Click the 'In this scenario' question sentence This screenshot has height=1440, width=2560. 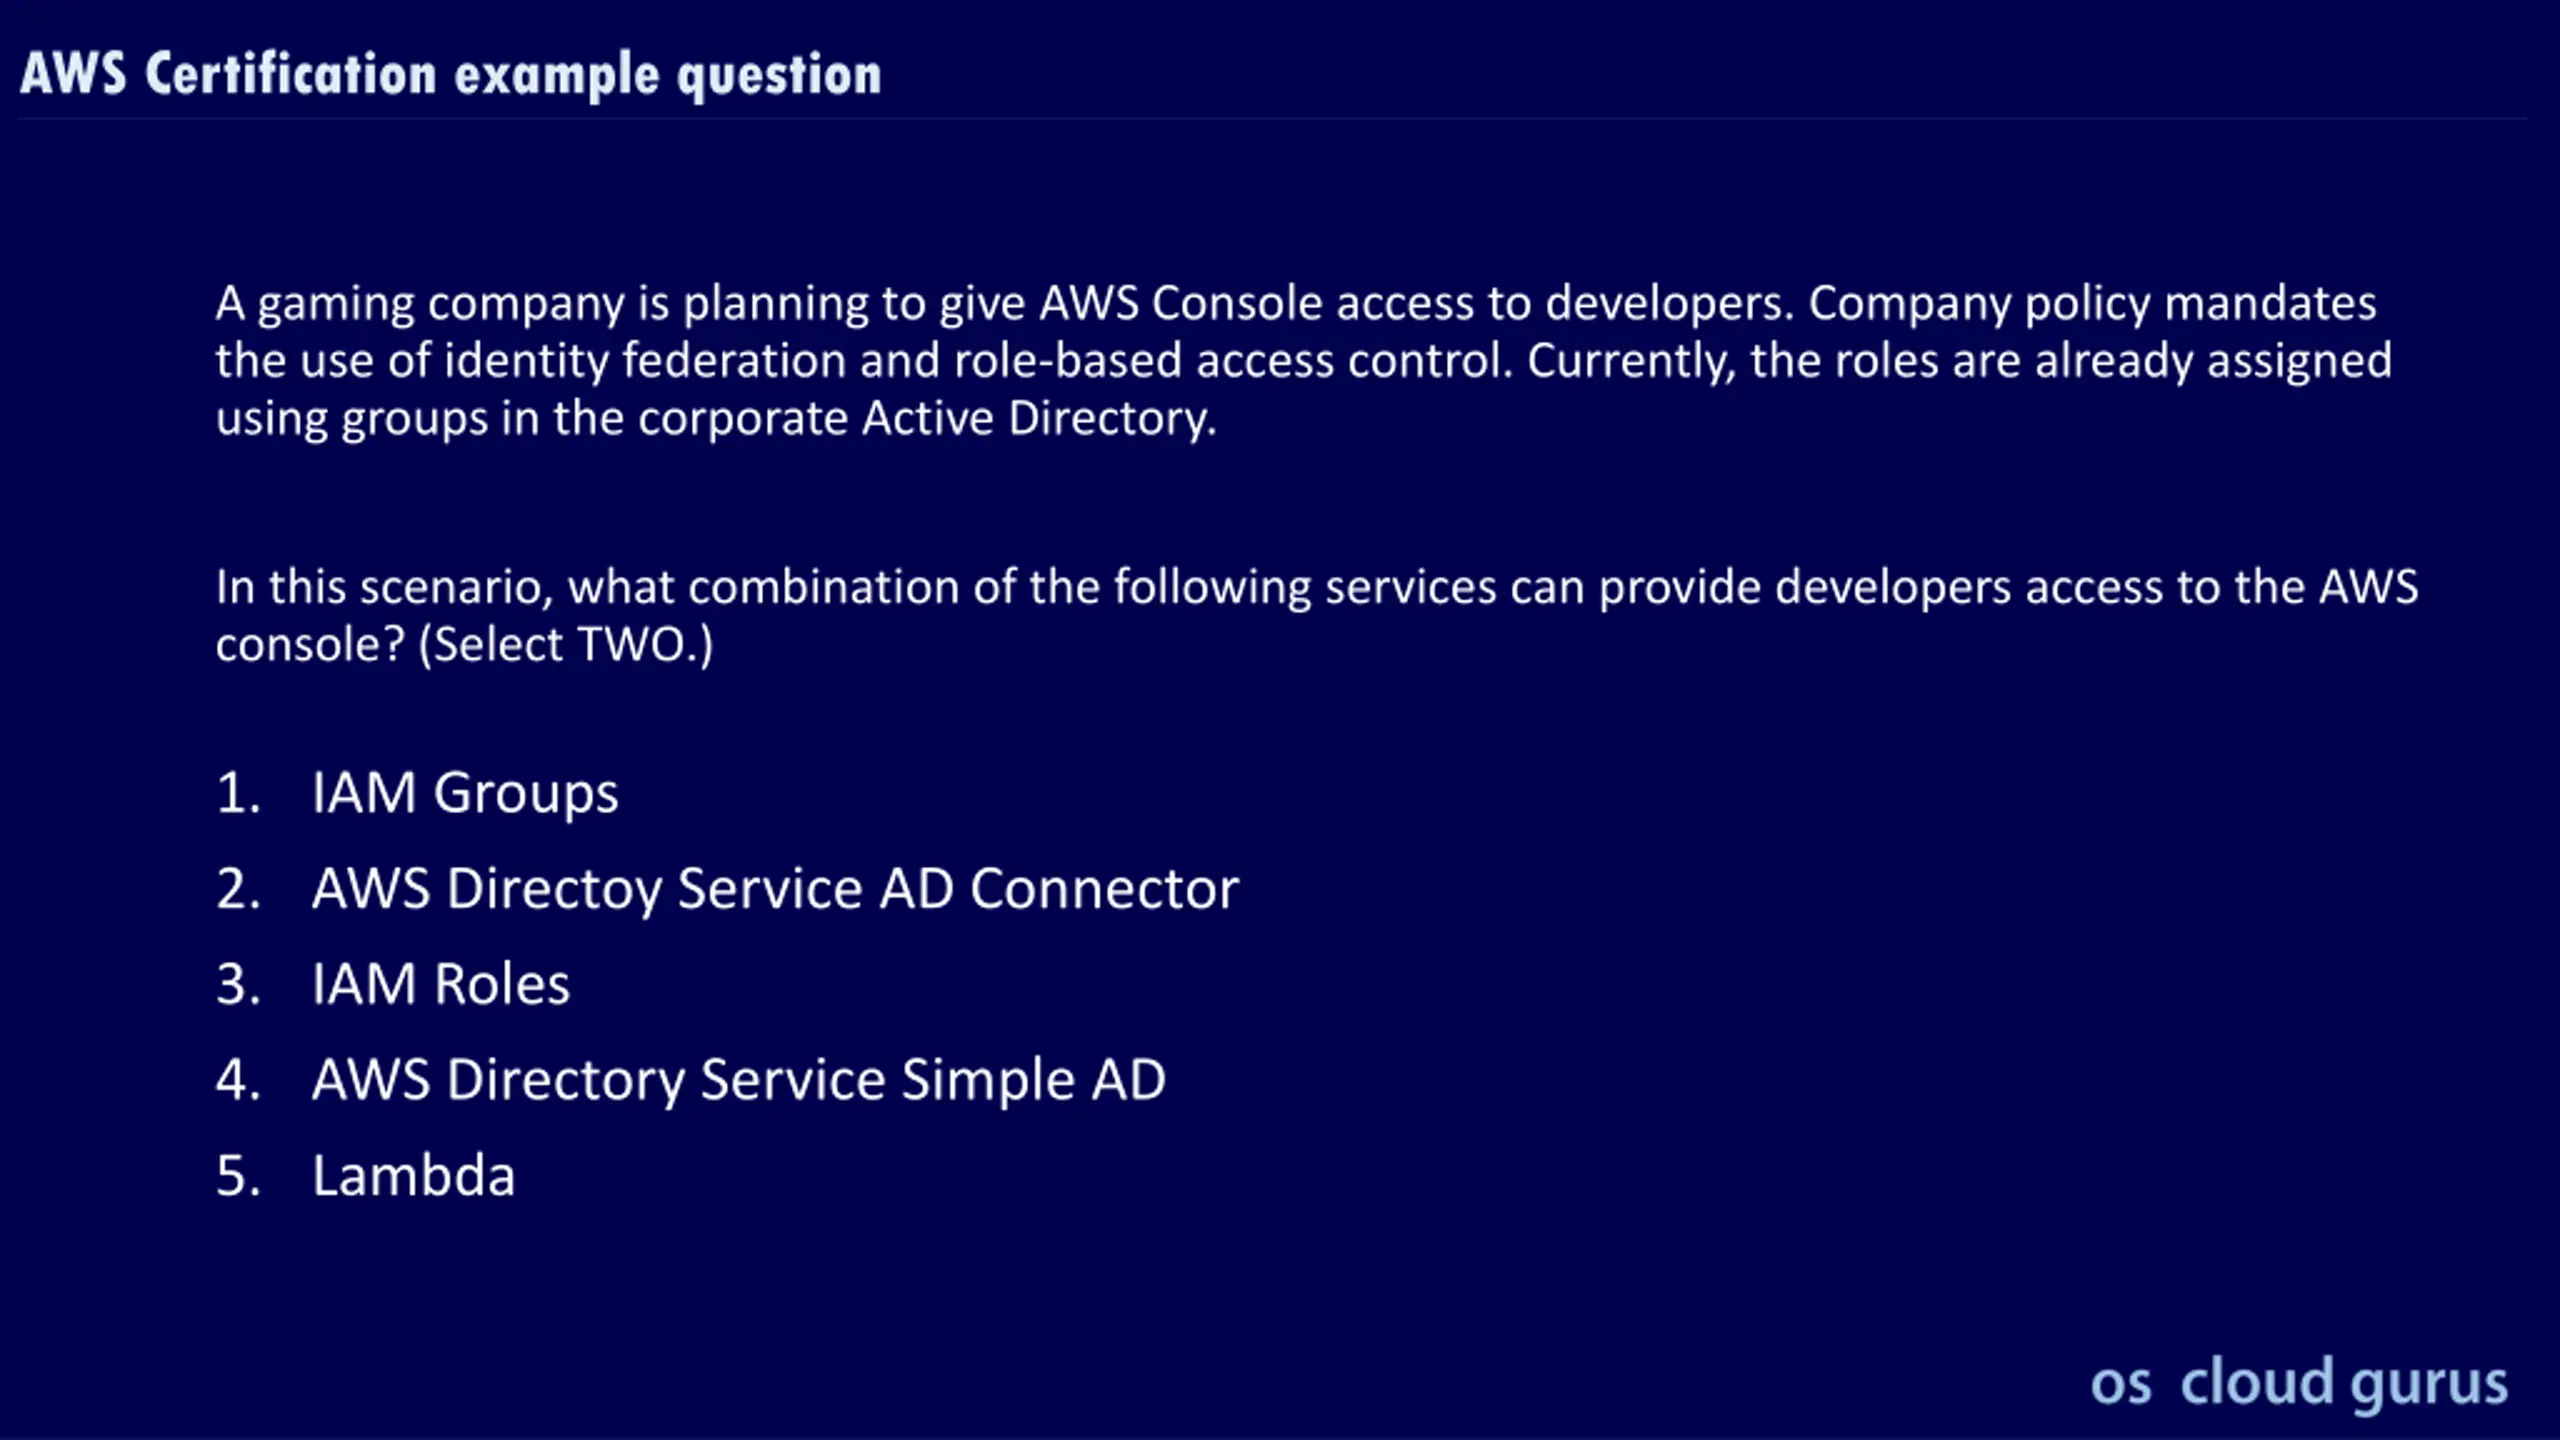(1317, 615)
